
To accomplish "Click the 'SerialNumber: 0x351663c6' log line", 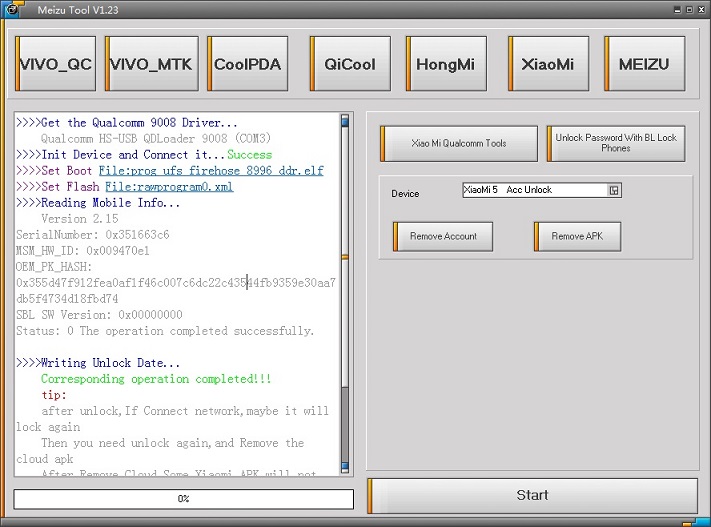I will click(x=93, y=234).
